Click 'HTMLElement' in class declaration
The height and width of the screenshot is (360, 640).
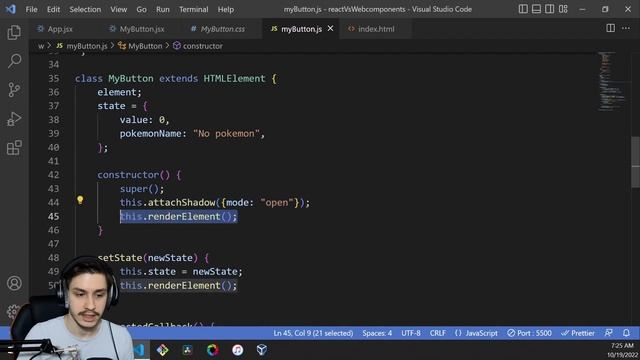(x=234, y=78)
